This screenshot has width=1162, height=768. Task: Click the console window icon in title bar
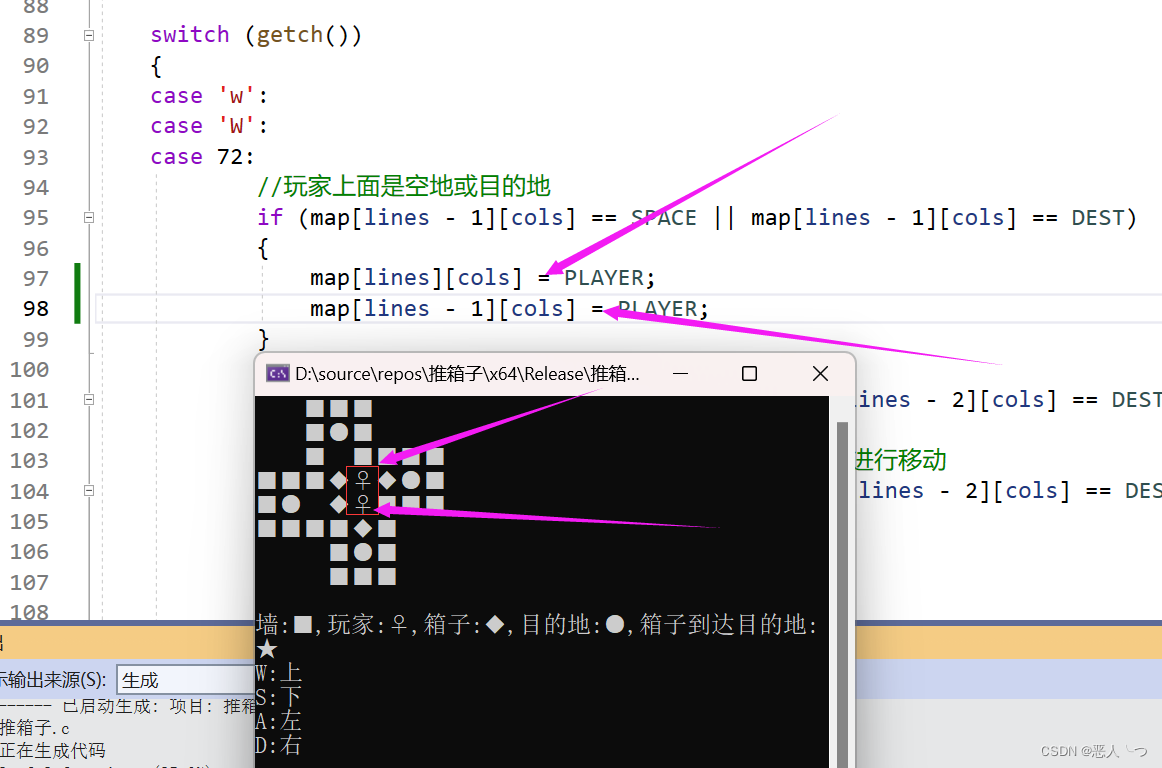278,374
